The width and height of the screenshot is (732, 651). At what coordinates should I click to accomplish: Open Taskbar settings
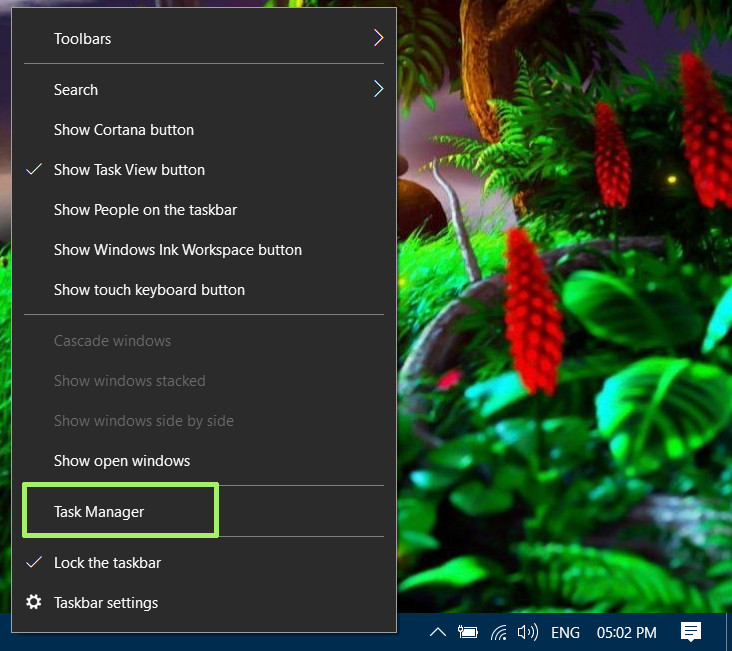coord(204,602)
